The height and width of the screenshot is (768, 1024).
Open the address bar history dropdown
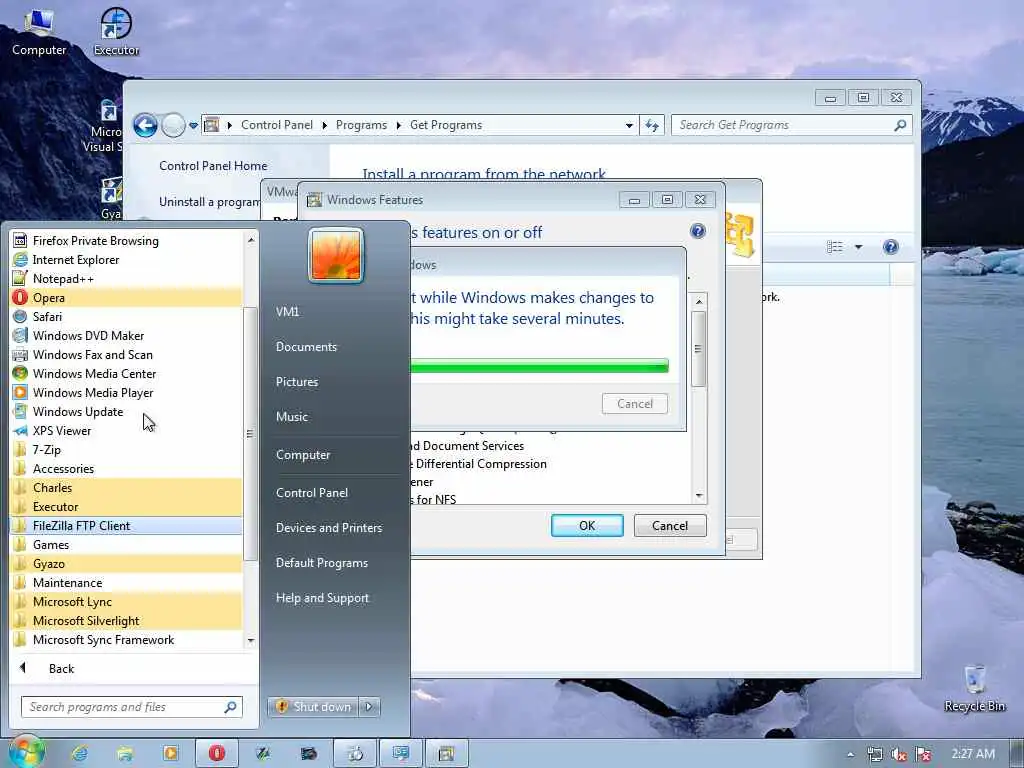(x=629, y=125)
